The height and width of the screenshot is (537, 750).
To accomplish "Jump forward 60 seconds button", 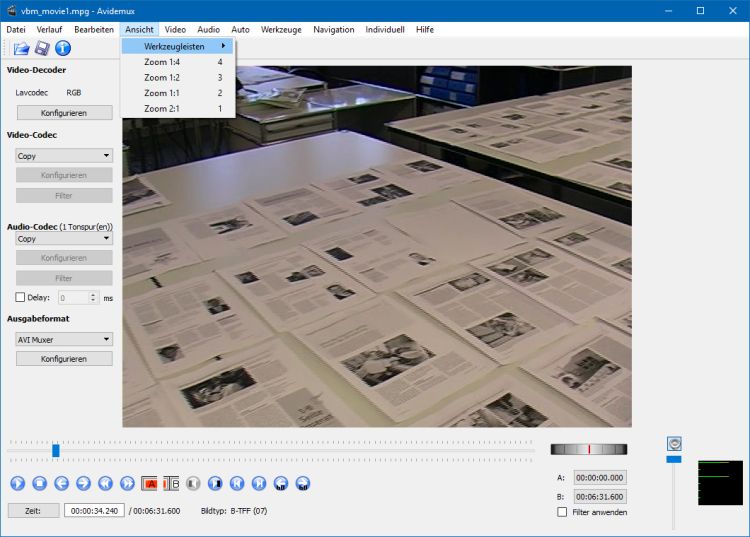I will (303, 483).
